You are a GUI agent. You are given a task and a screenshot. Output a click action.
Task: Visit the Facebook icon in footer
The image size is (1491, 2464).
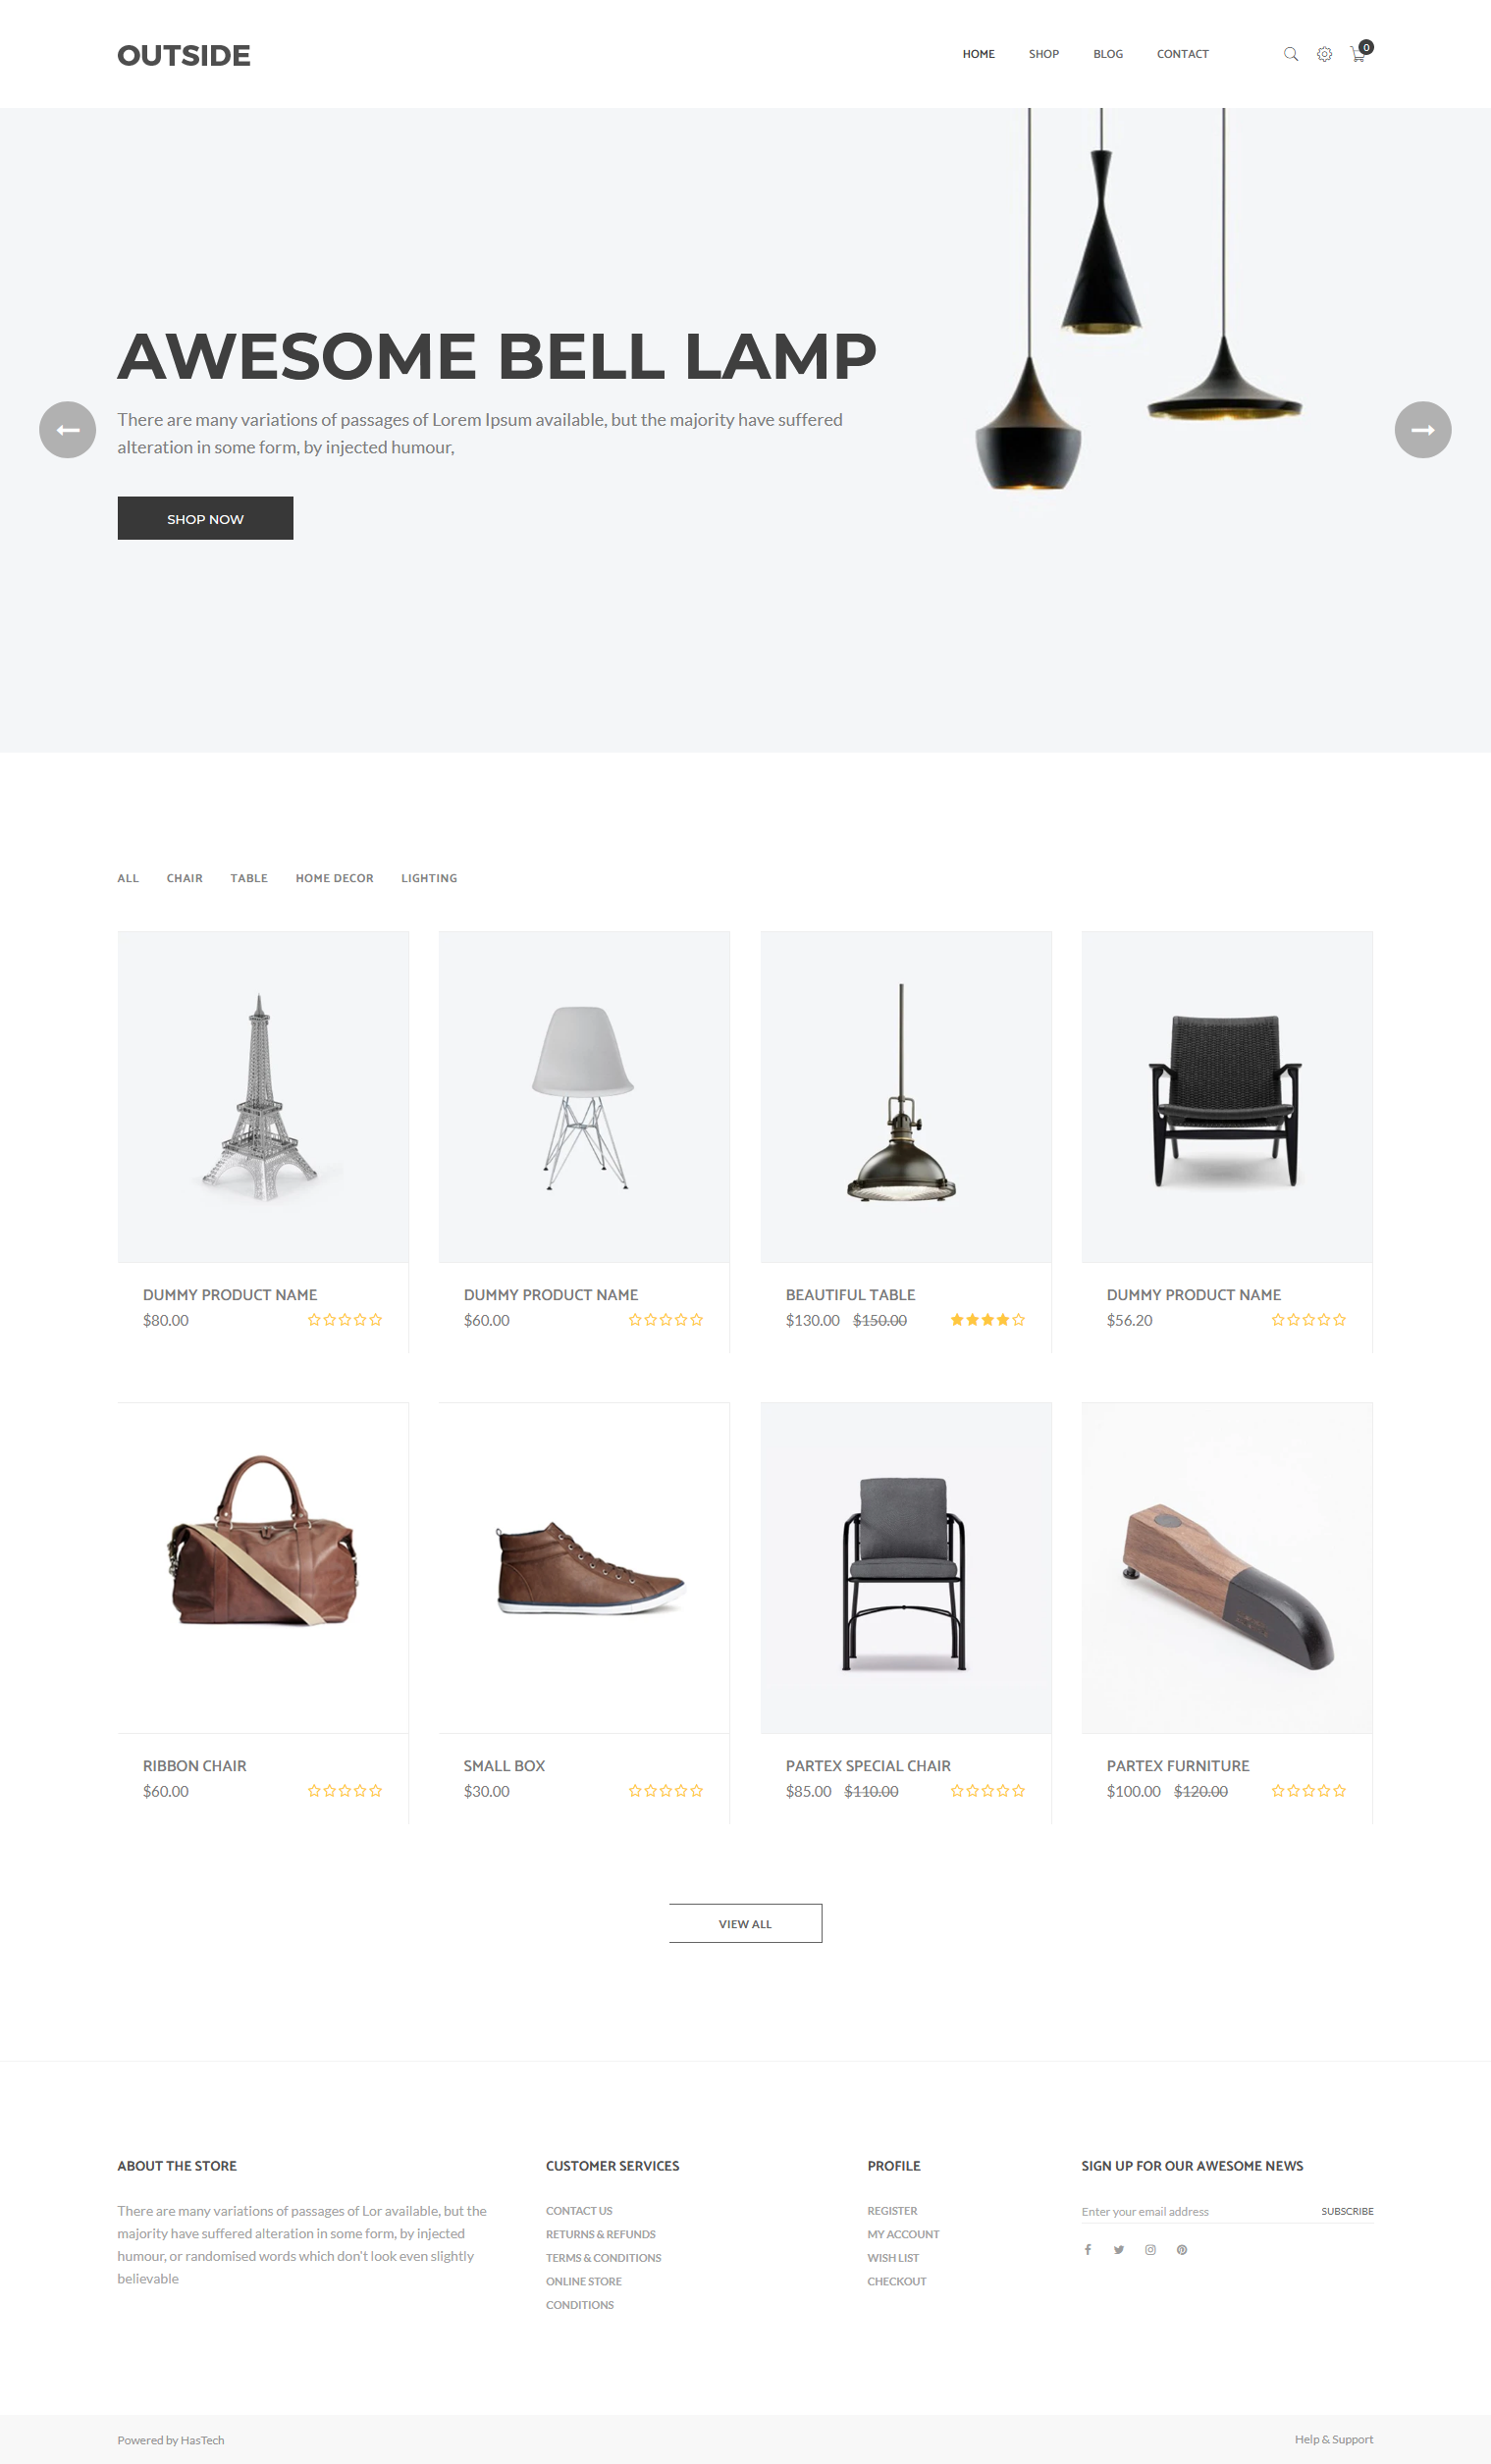pos(1088,2249)
